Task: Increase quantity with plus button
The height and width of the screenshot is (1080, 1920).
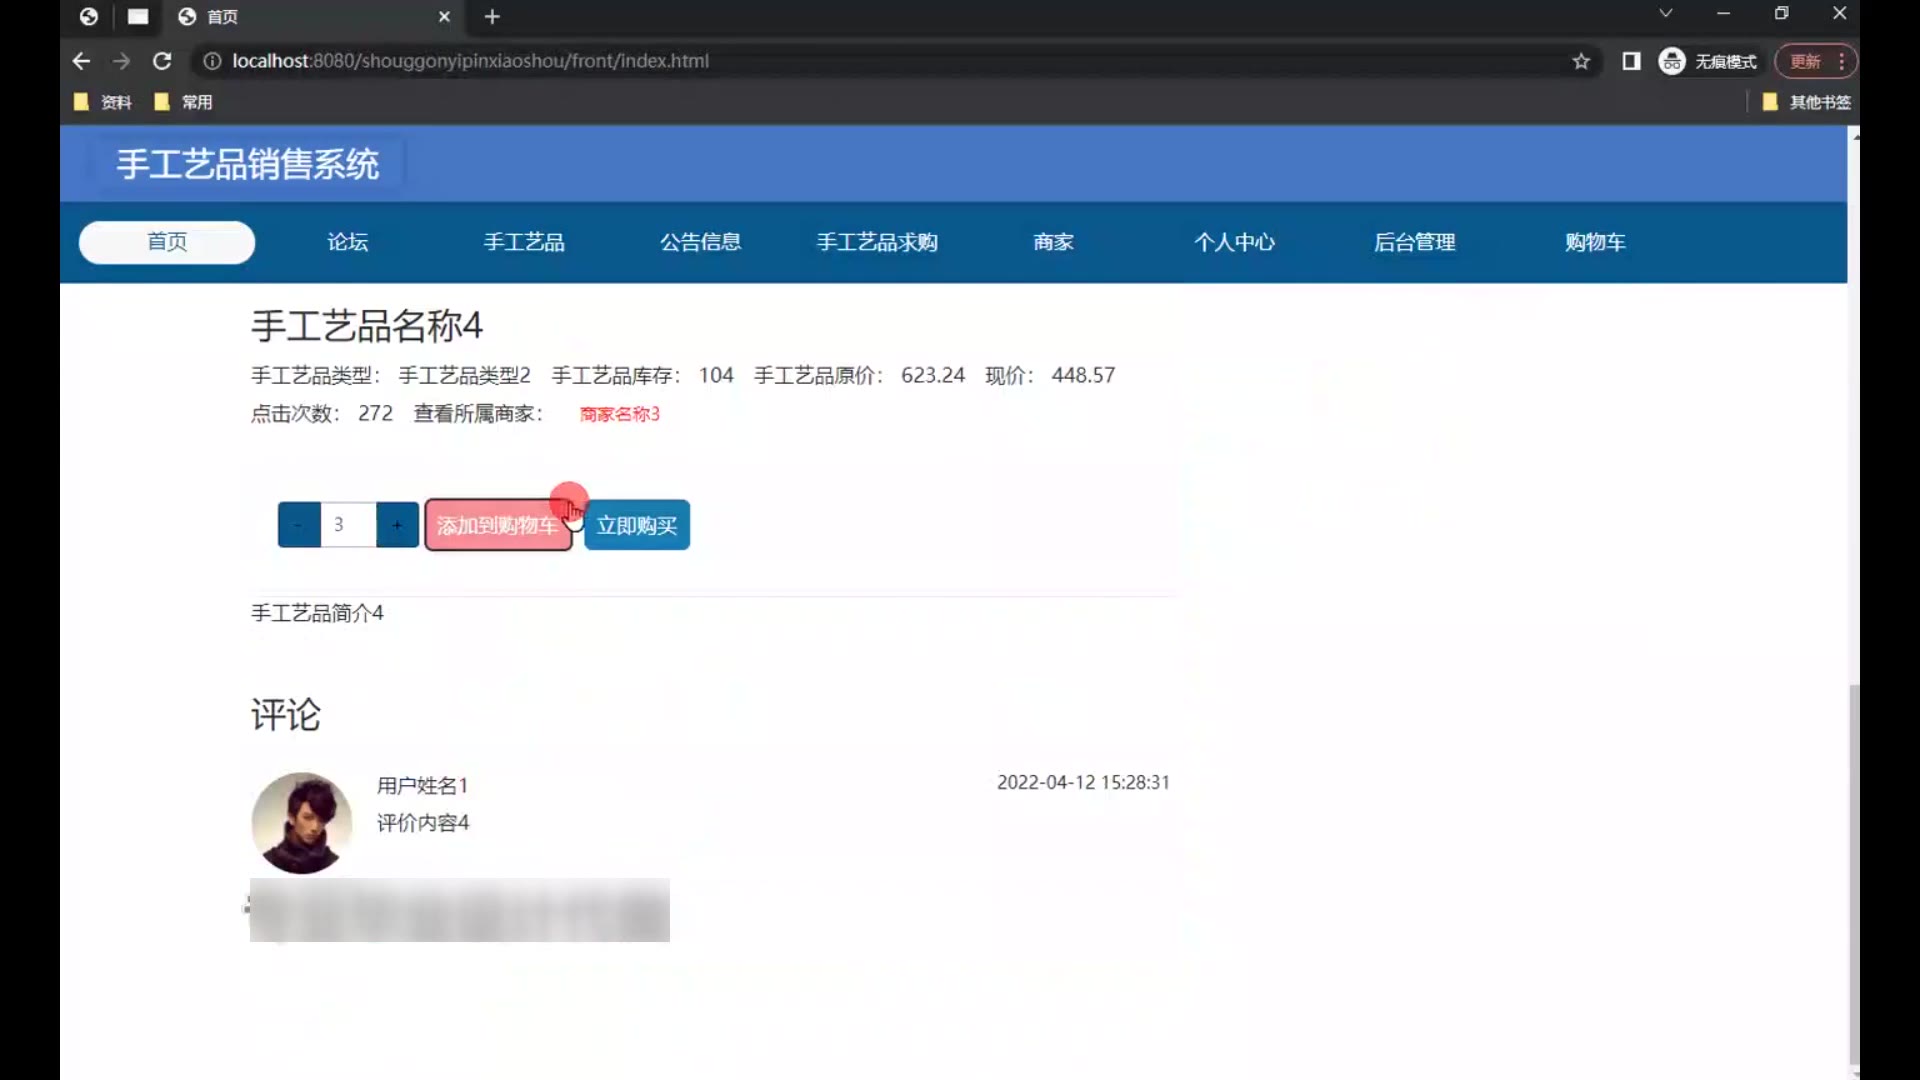Action: (x=397, y=525)
